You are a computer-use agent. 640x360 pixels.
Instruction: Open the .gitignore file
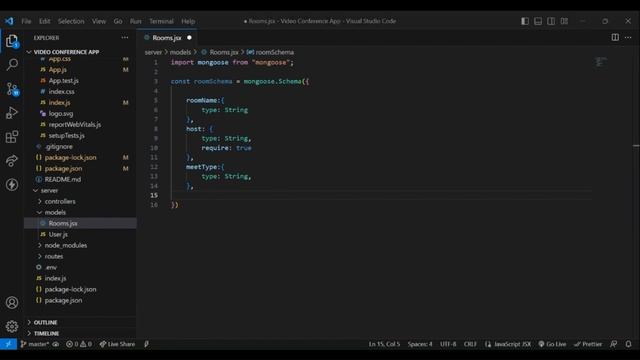(59, 147)
